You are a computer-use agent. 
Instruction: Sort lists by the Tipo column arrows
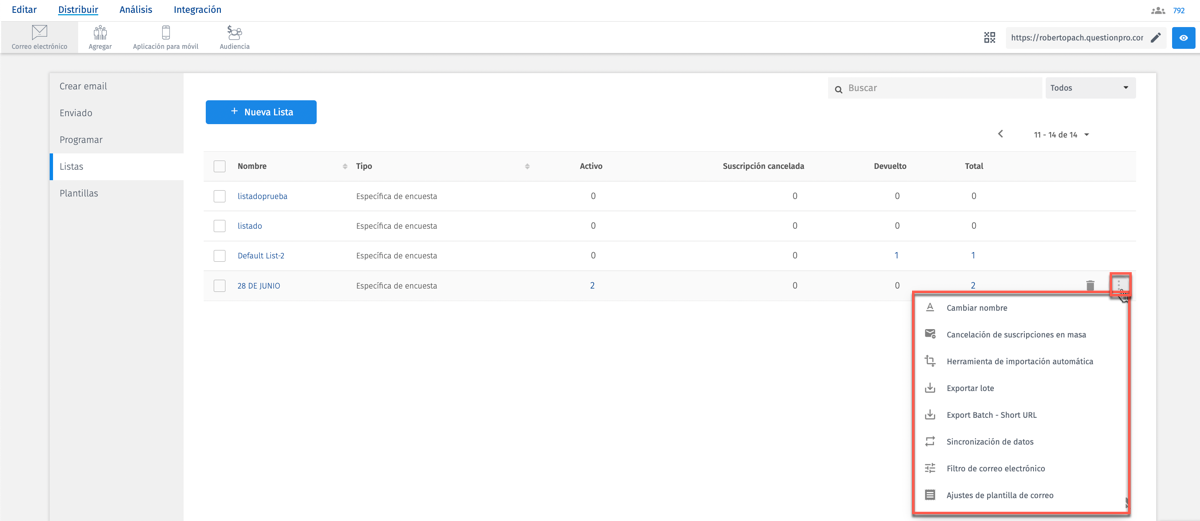pos(527,166)
